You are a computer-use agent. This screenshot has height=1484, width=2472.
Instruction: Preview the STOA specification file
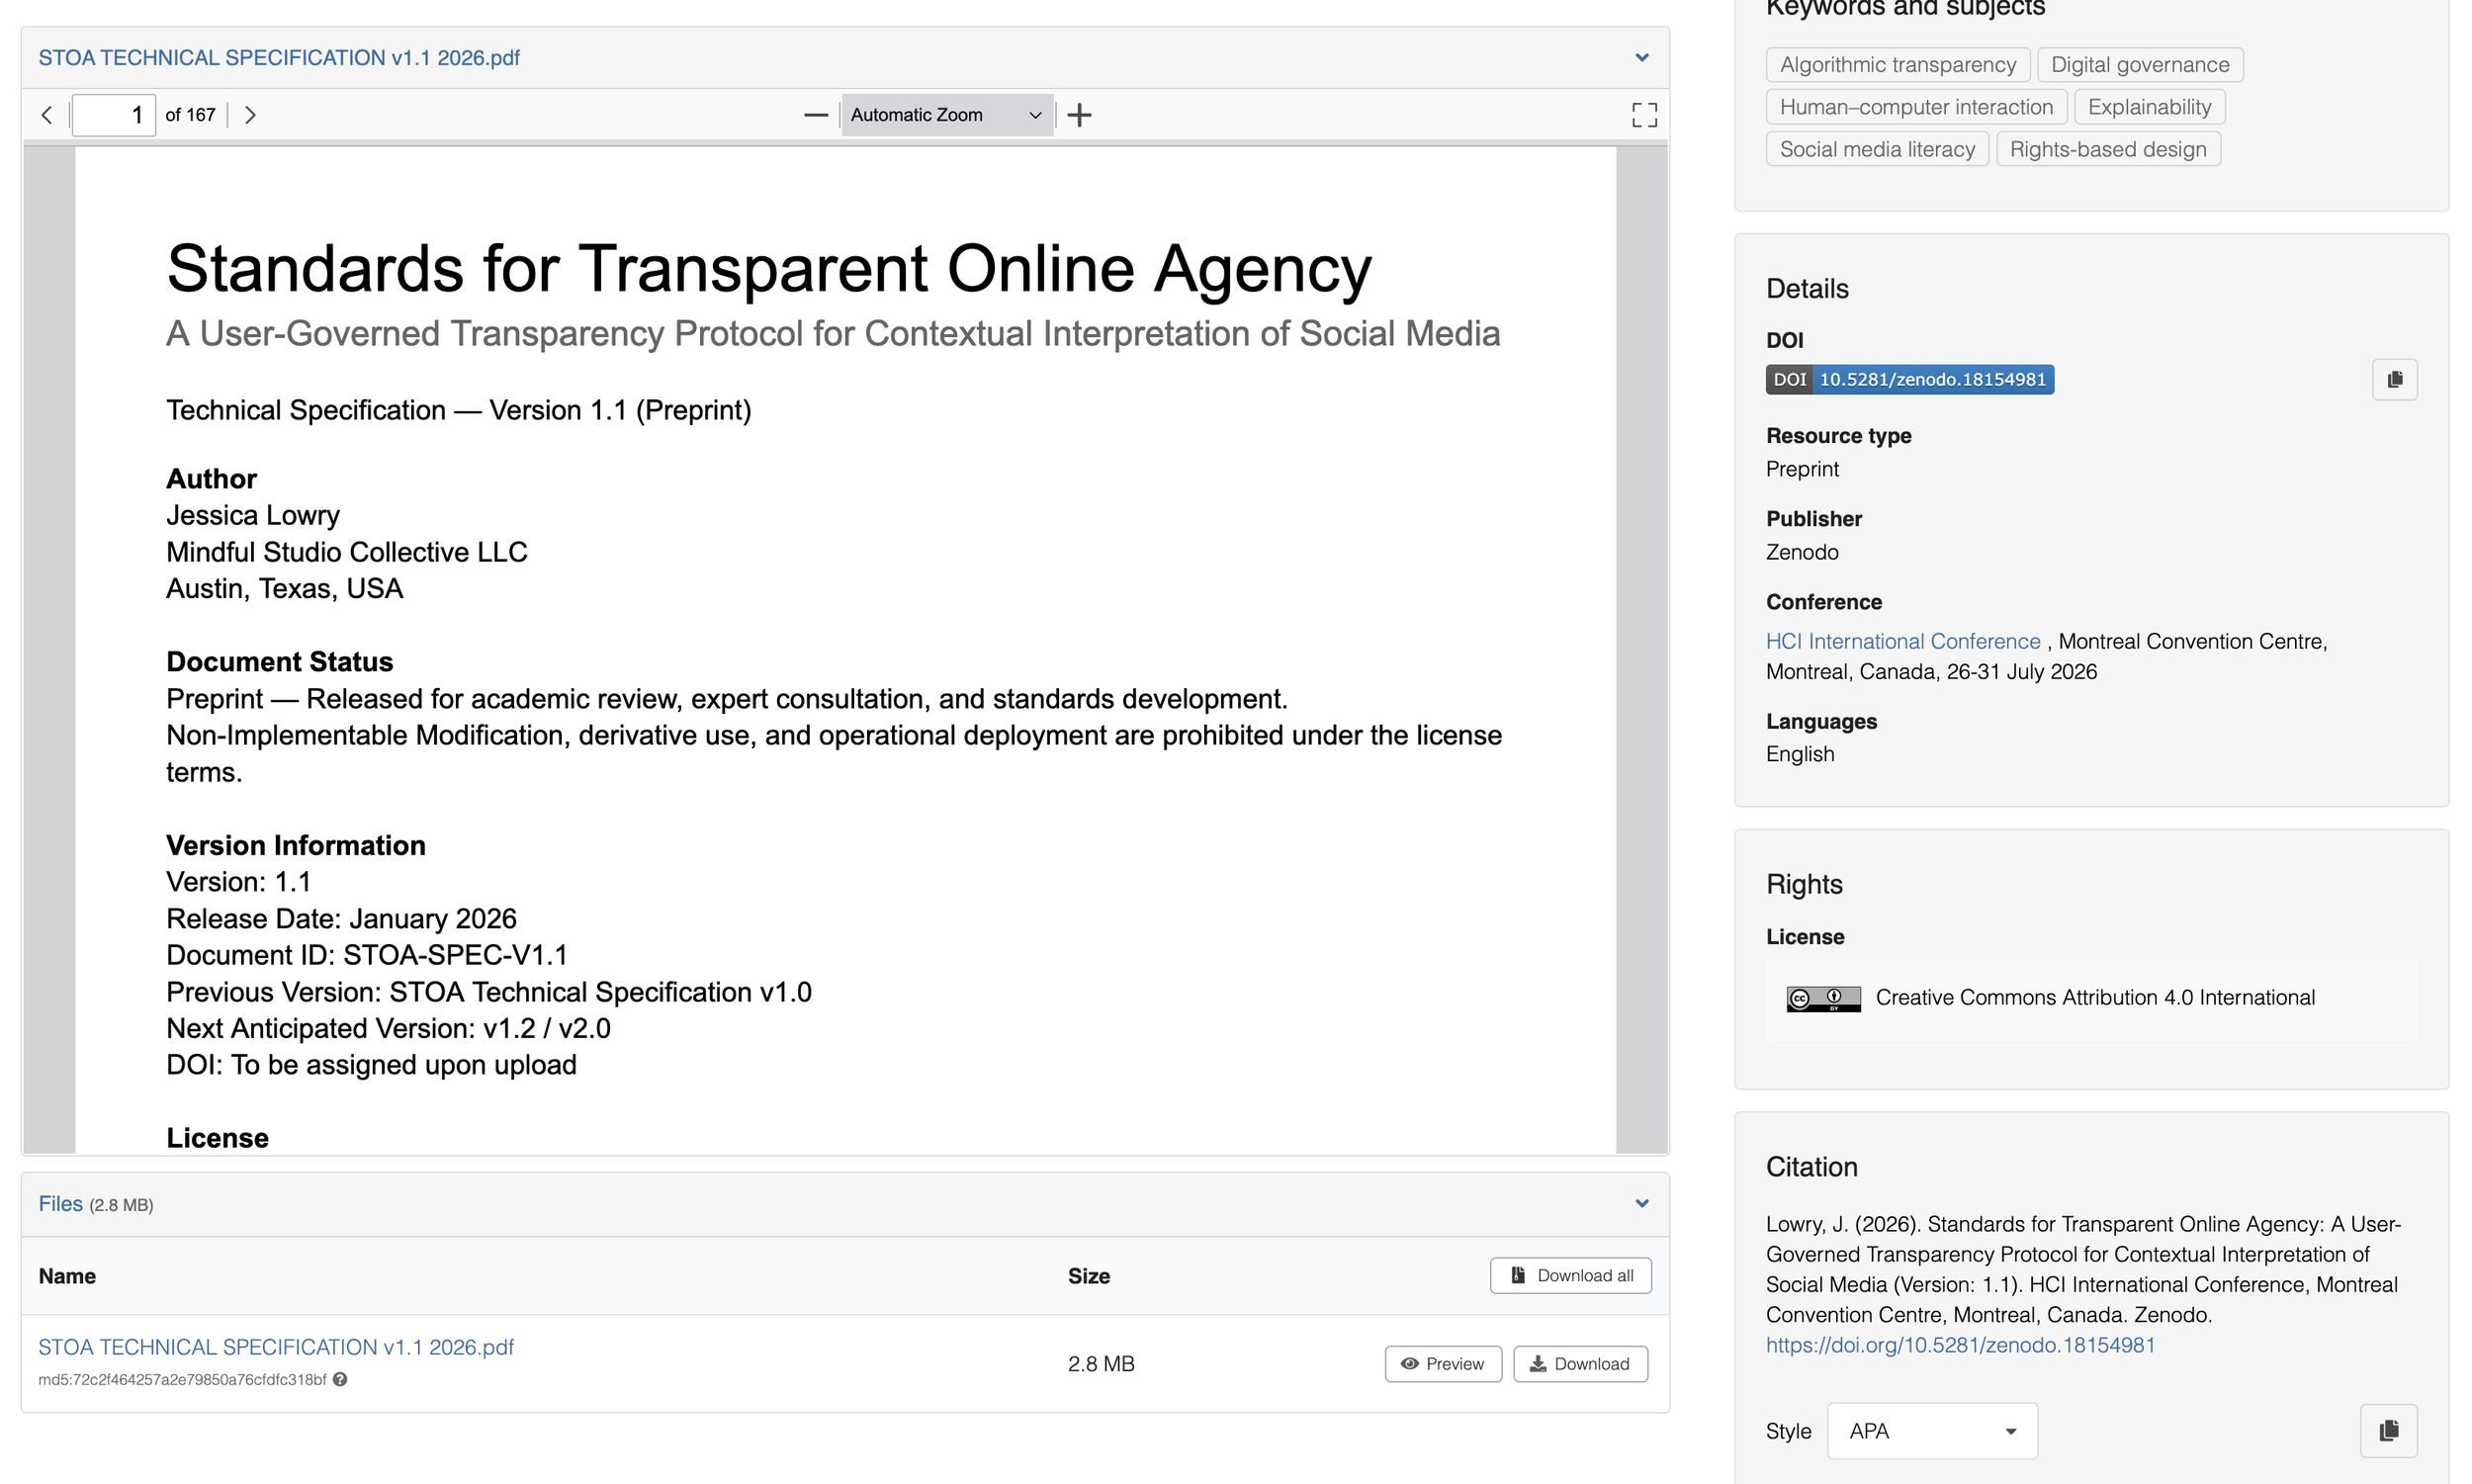click(1442, 1364)
